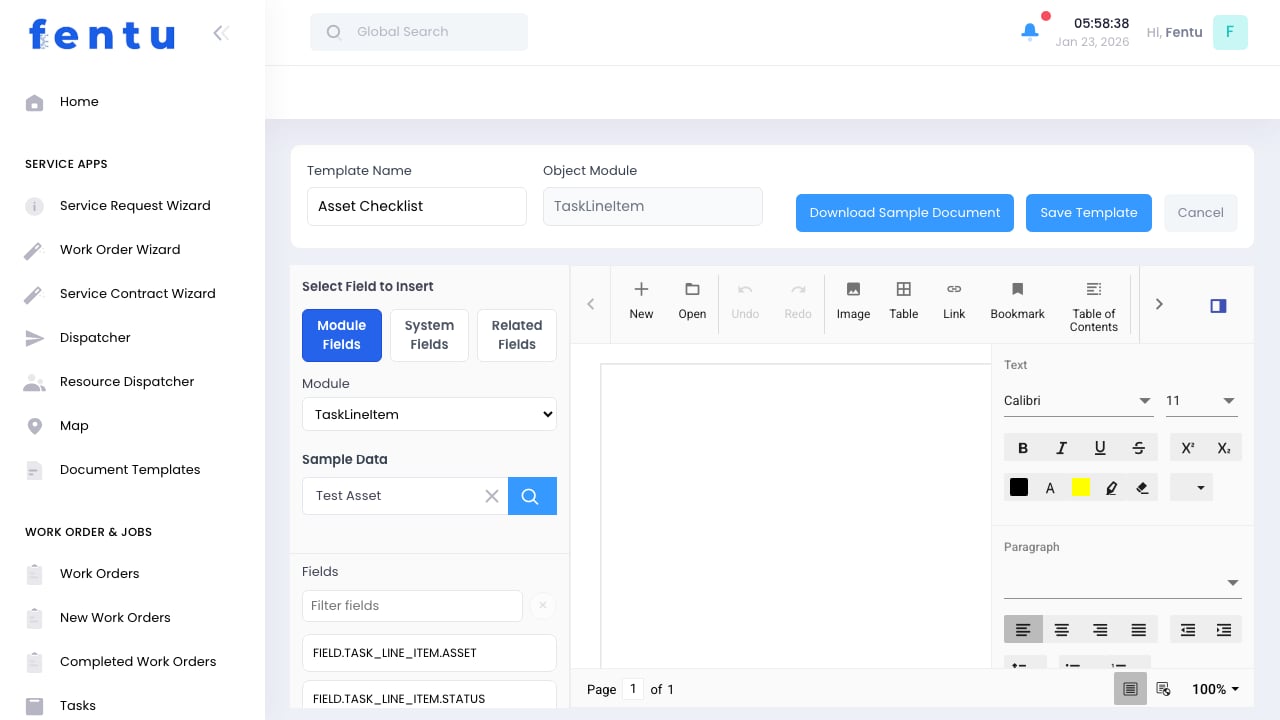The height and width of the screenshot is (720, 1280).
Task: Apply Bold formatting
Action: [x=1023, y=448]
